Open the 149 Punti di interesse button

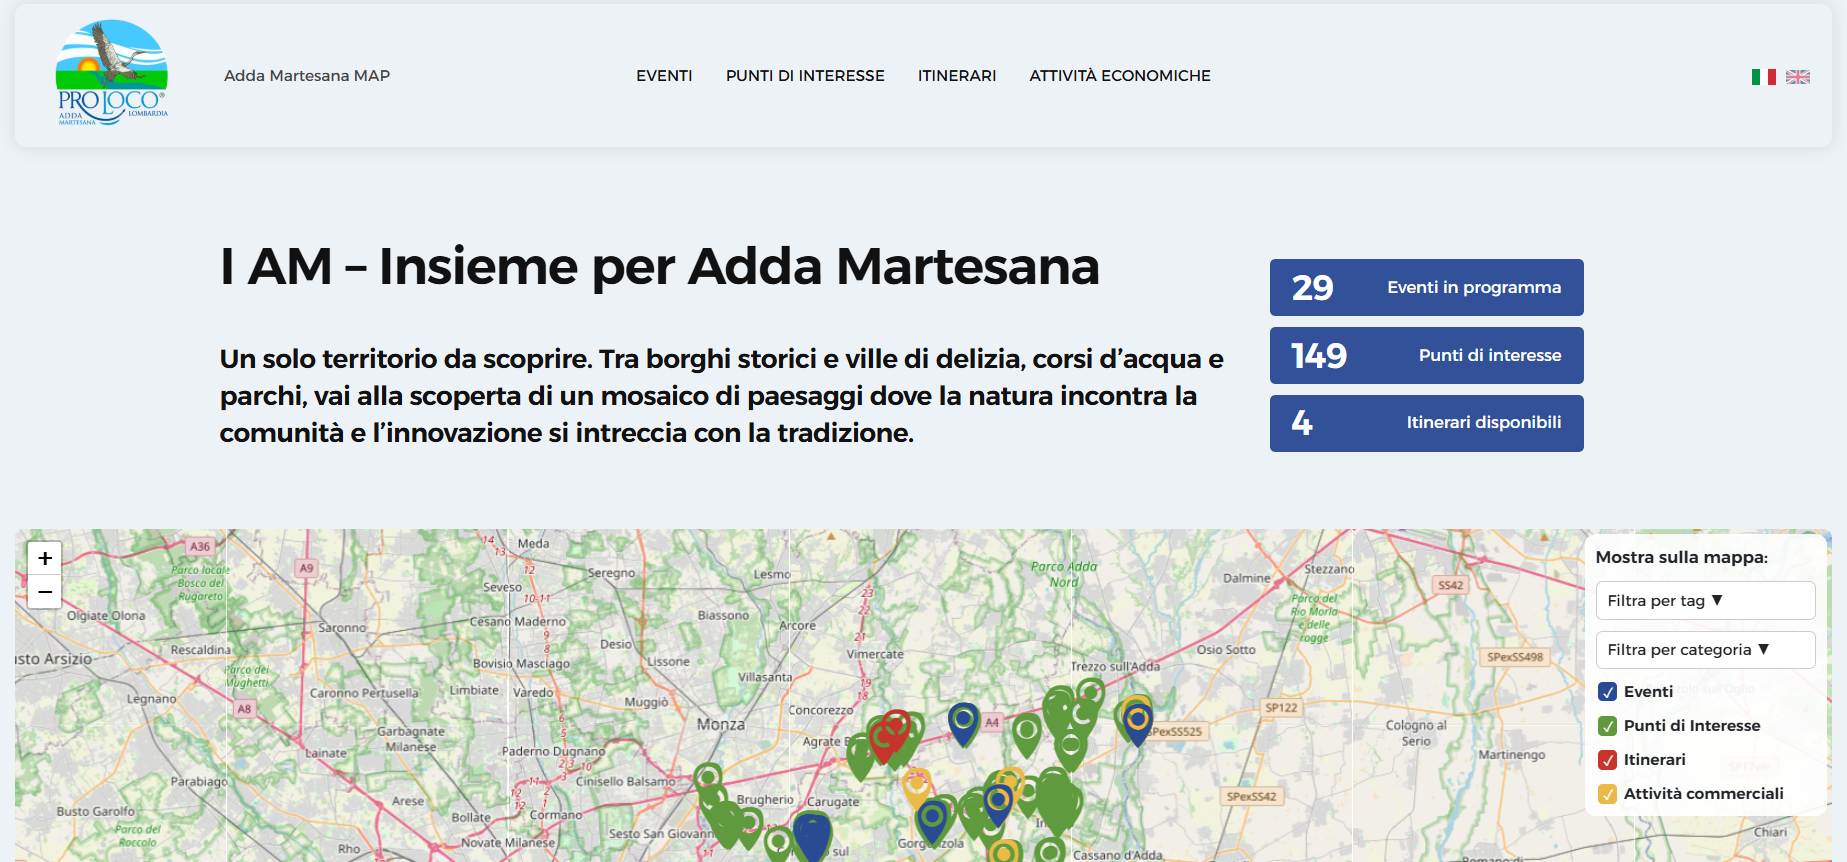coord(1426,356)
